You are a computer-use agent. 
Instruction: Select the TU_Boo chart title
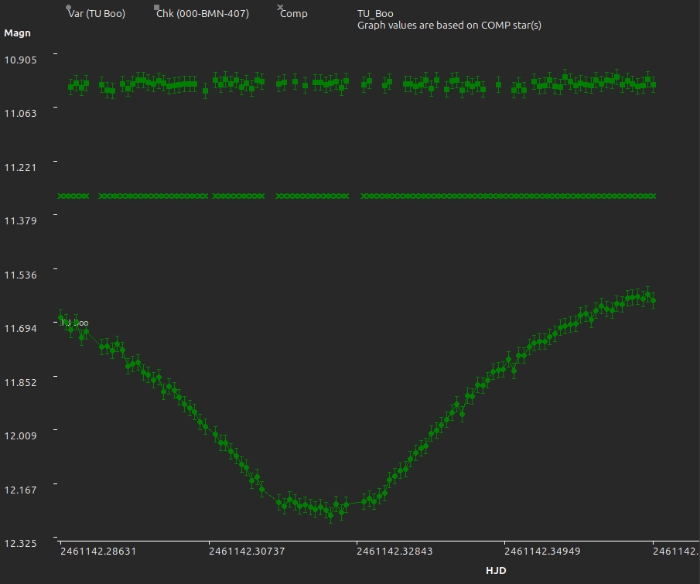pyautogui.click(x=375, y=14)
